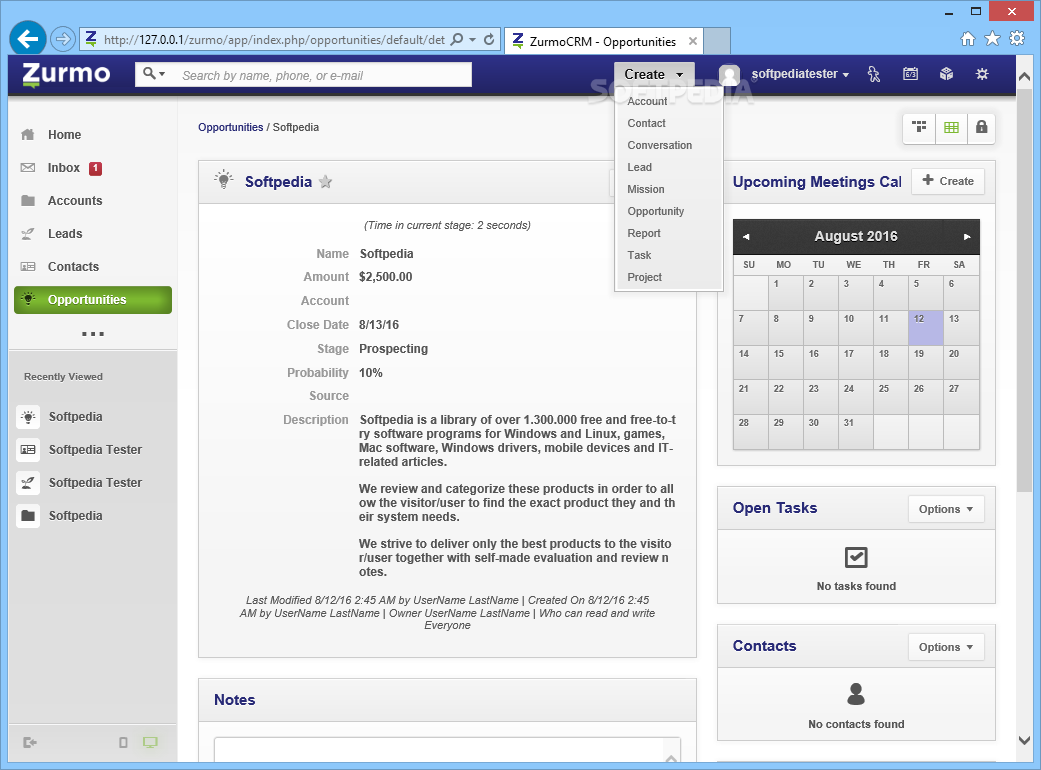Choose Opportunity from Create menu

click(655, 211)
